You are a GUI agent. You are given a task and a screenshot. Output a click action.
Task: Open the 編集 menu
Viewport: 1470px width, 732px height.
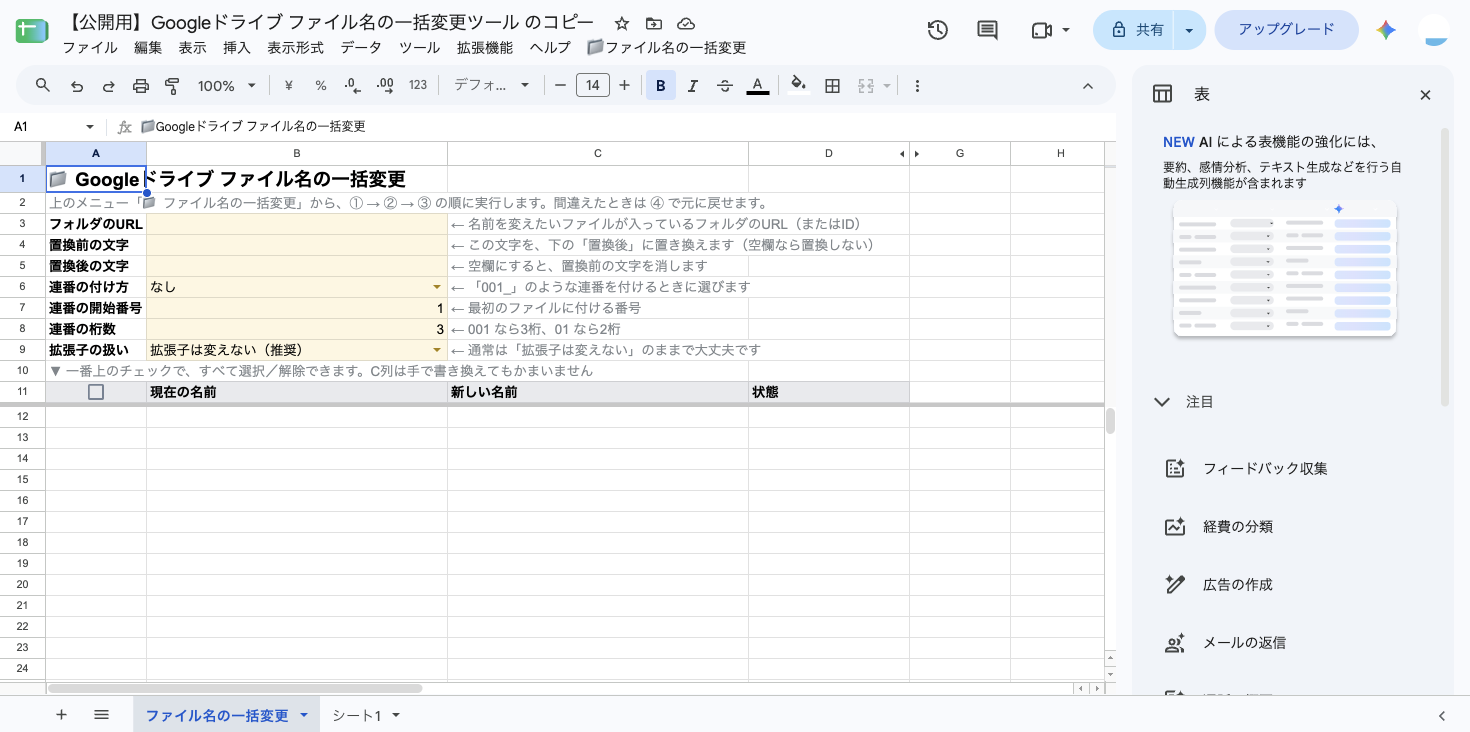click(148, 48)
